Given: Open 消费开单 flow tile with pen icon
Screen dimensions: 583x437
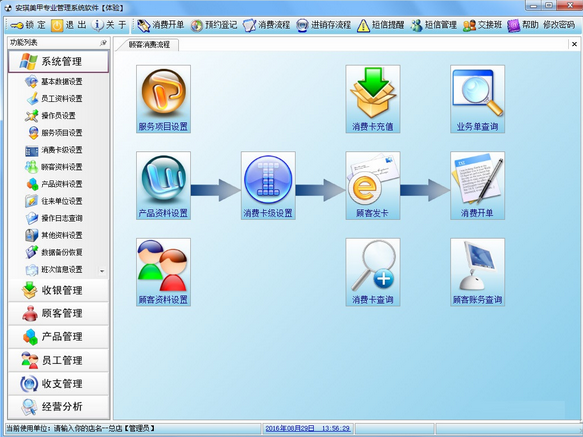Looking at the screenshot, I should coord(477,185).
